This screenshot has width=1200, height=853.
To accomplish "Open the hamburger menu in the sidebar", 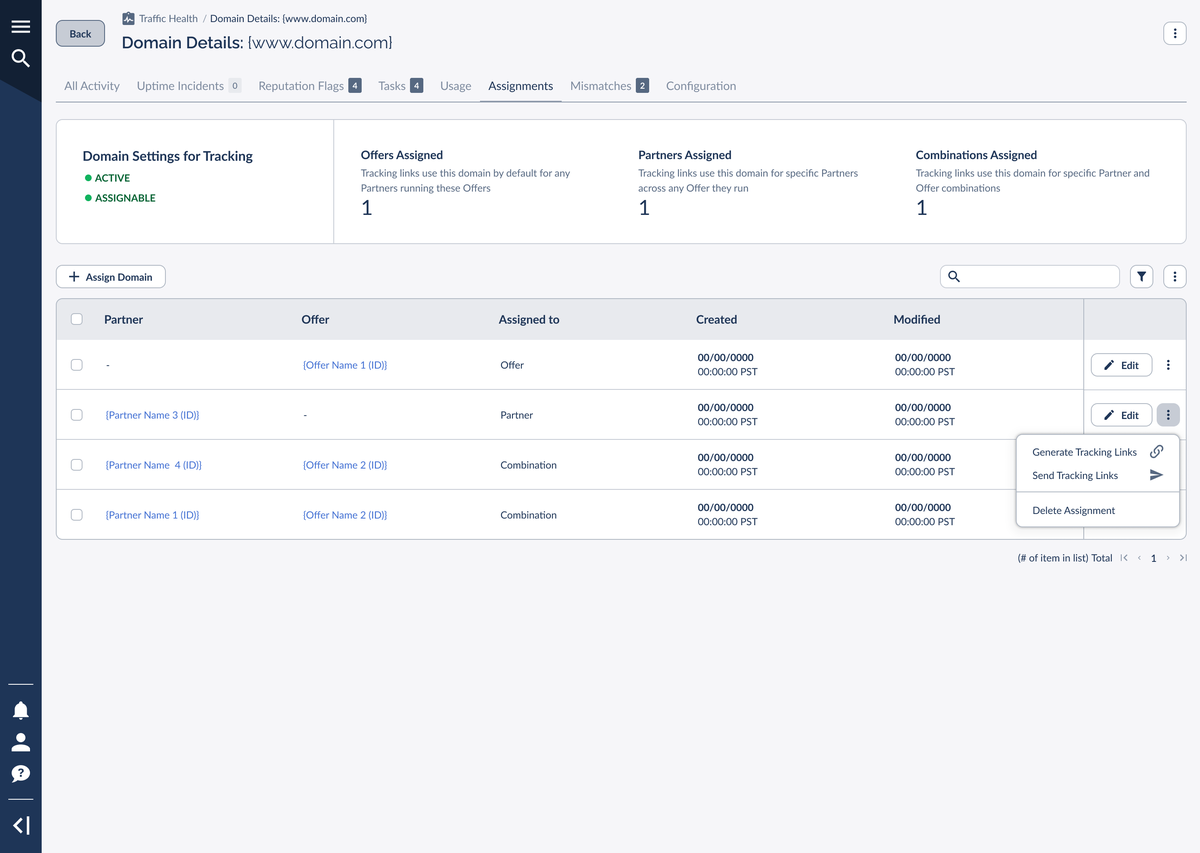I will coord(20,27).
